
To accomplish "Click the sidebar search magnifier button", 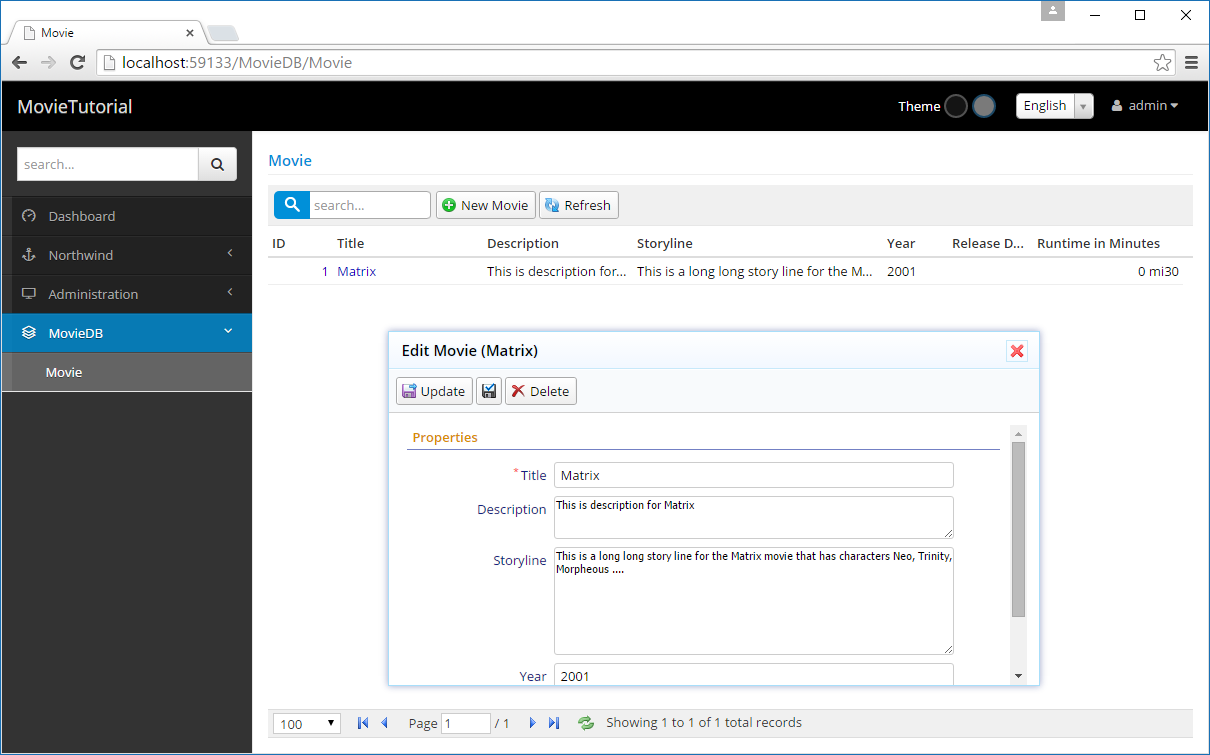I will (x=217, y=164).
